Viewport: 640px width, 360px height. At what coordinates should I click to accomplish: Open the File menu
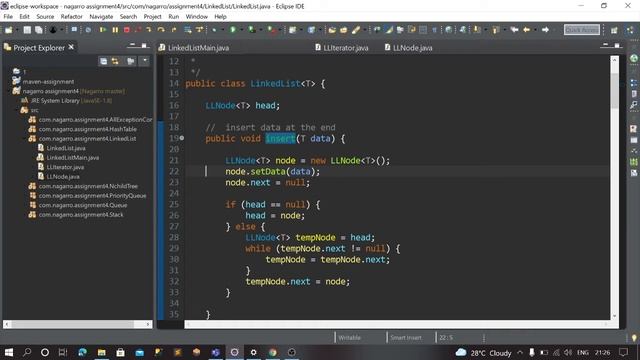point(8,17)
